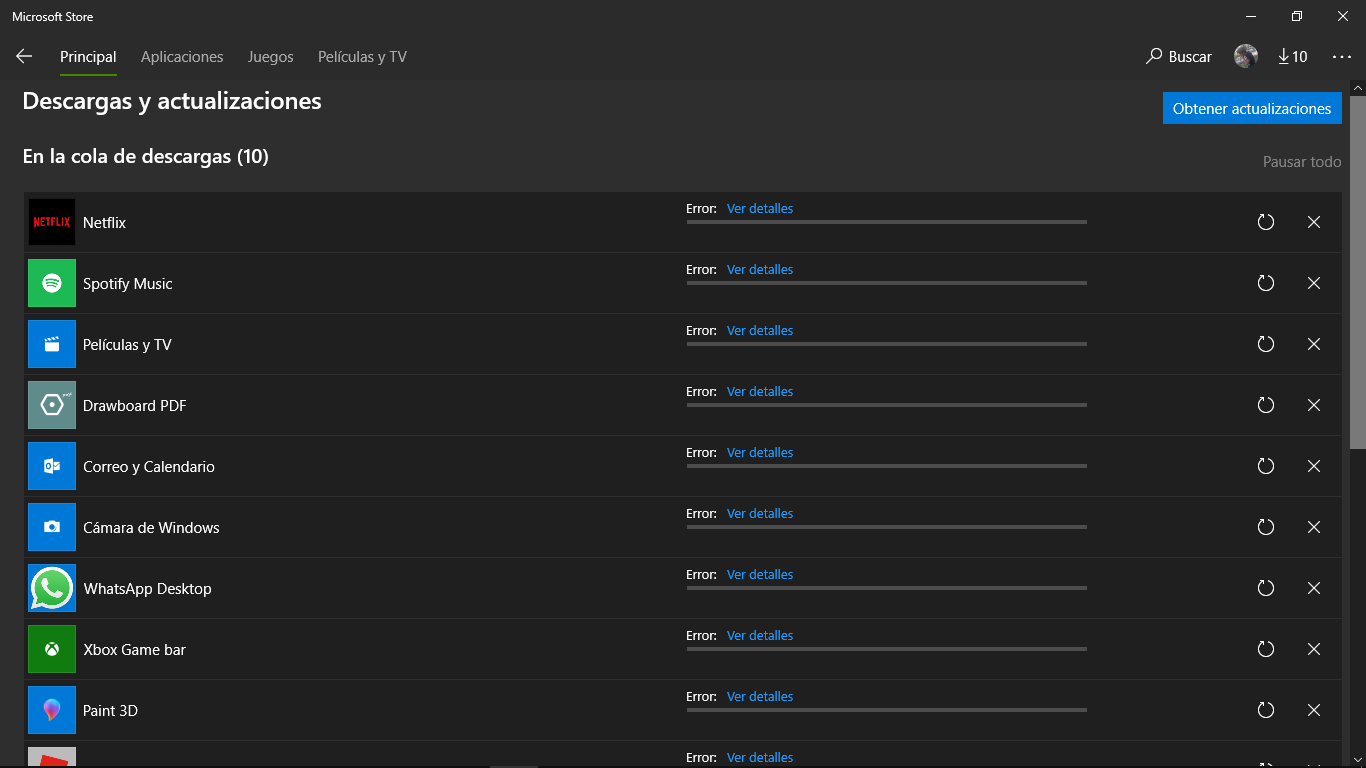Open Ver detalles for Drawboard PDF
The width and height of the screenshot is (1366, 768).
(760, 392)
